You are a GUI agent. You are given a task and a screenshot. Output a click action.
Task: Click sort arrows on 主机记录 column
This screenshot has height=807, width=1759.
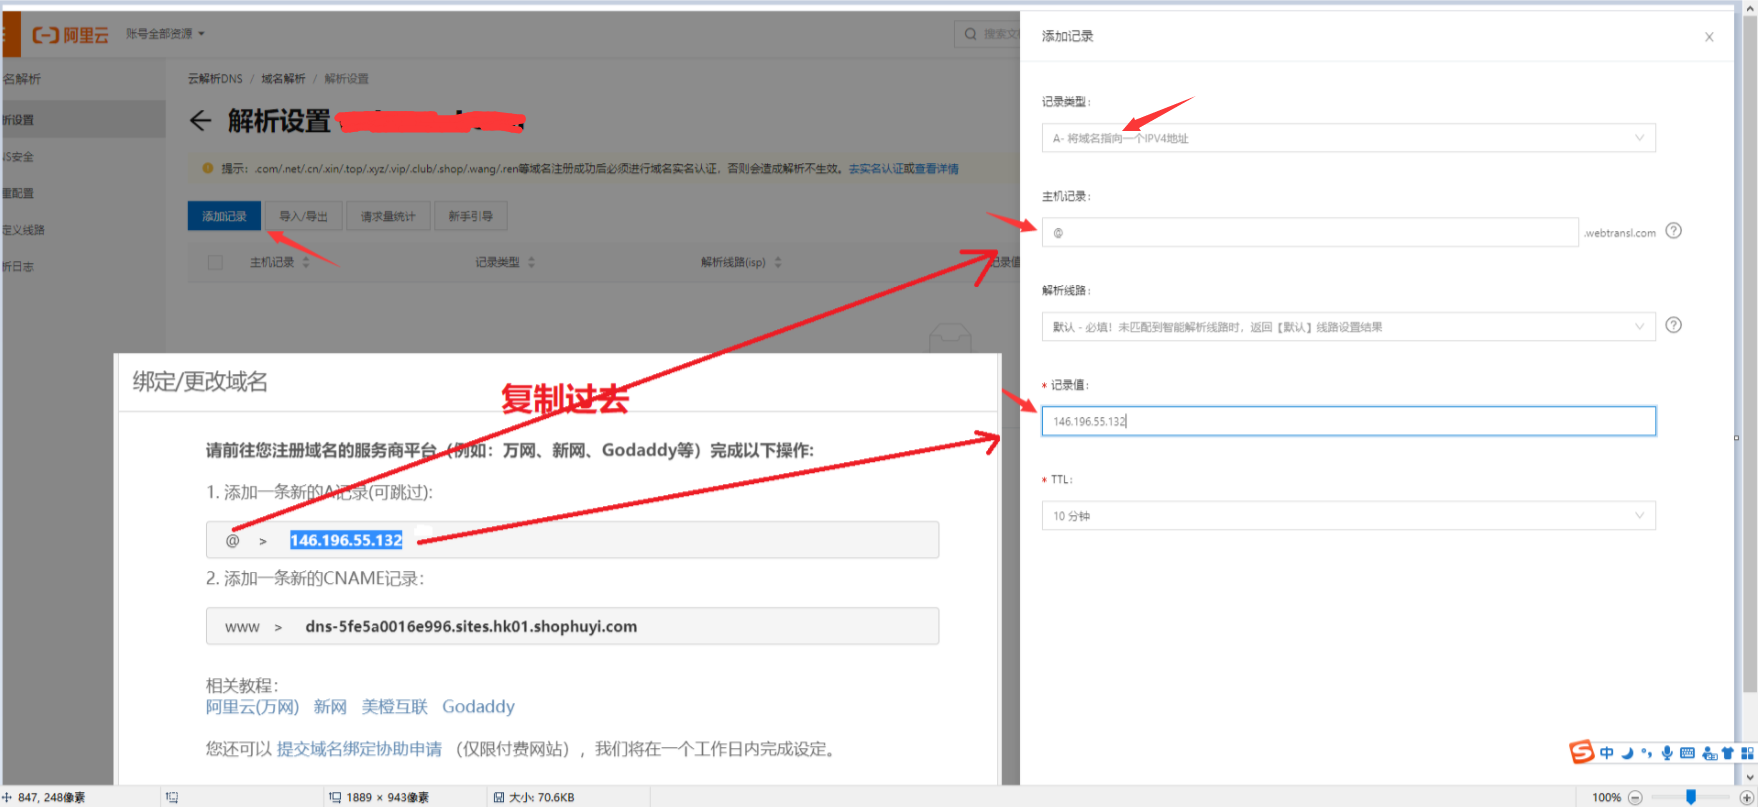[x=306, y=262]
